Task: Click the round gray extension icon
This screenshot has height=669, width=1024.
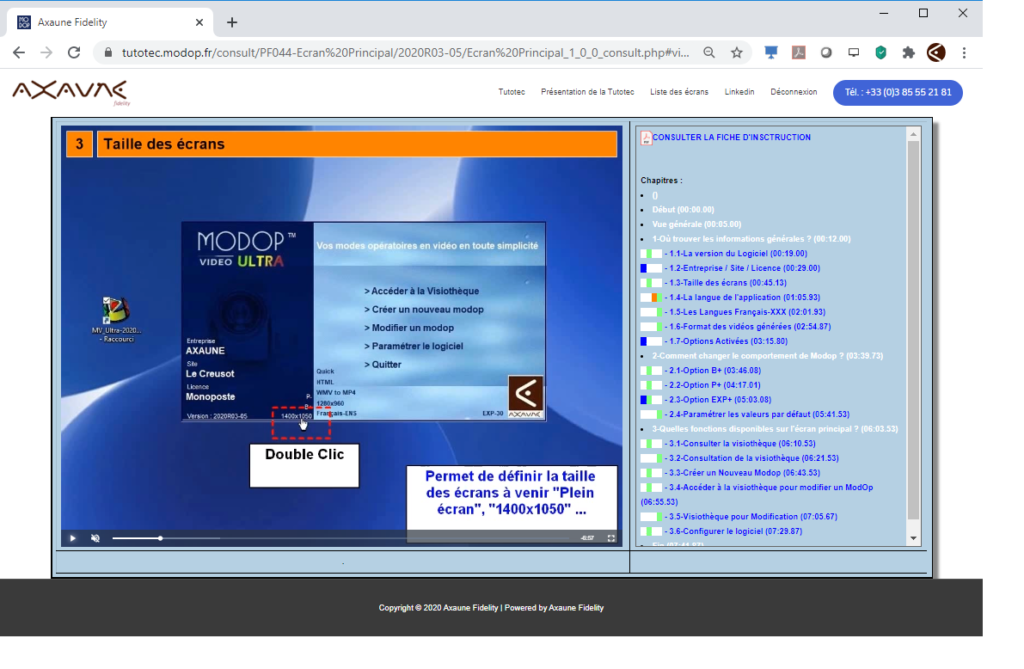Action: (826, 53)
